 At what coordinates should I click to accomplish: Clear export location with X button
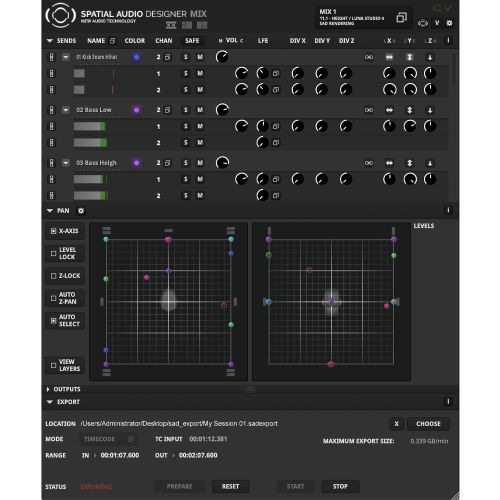click(396, 424)
